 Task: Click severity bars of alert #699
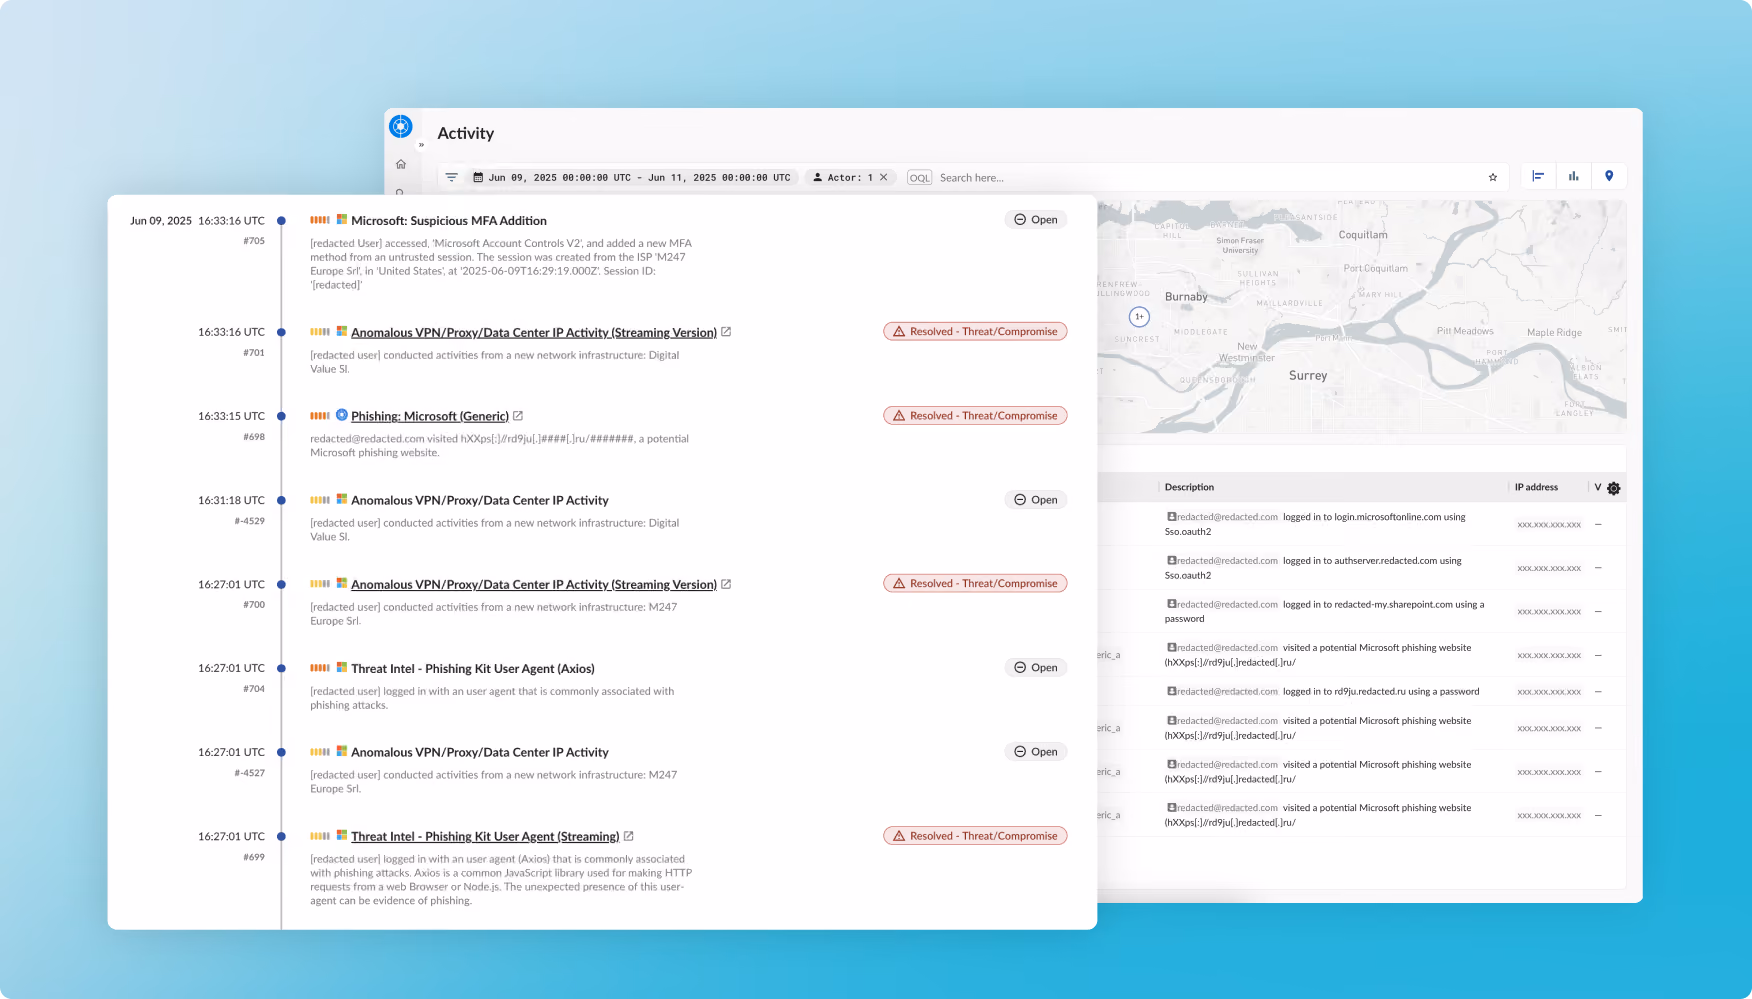(320, 836)
